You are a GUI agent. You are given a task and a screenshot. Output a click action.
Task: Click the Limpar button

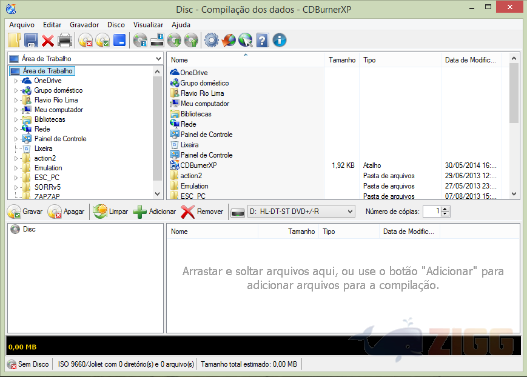[x=111, y=212]
